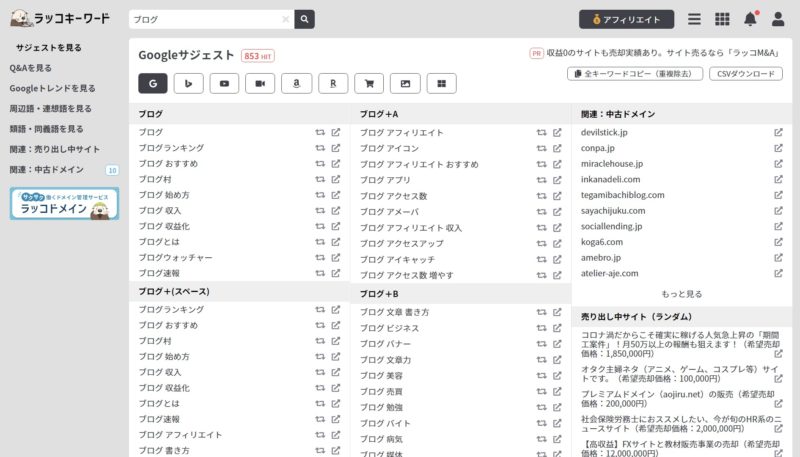Open the notifications bell
Screen dimensions: 800x457
tap(750, 19)
